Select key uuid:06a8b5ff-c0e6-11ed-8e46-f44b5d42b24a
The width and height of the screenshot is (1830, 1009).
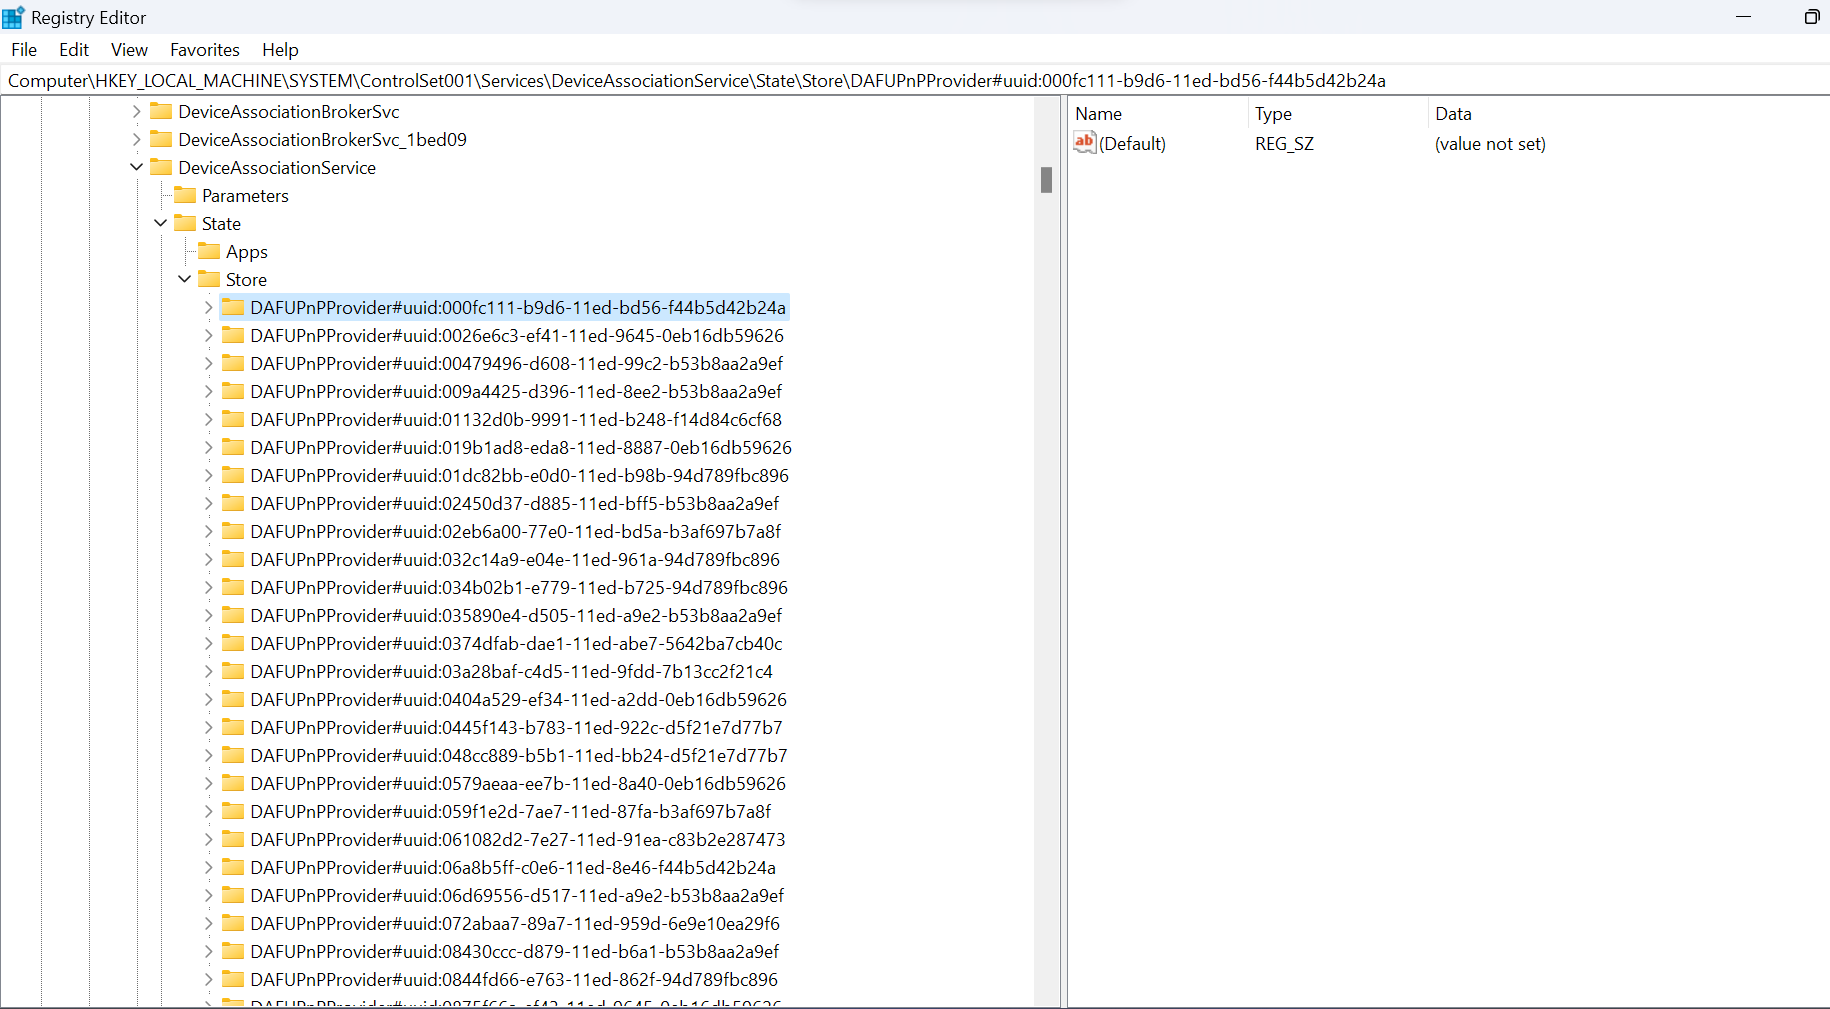point(513,868)
